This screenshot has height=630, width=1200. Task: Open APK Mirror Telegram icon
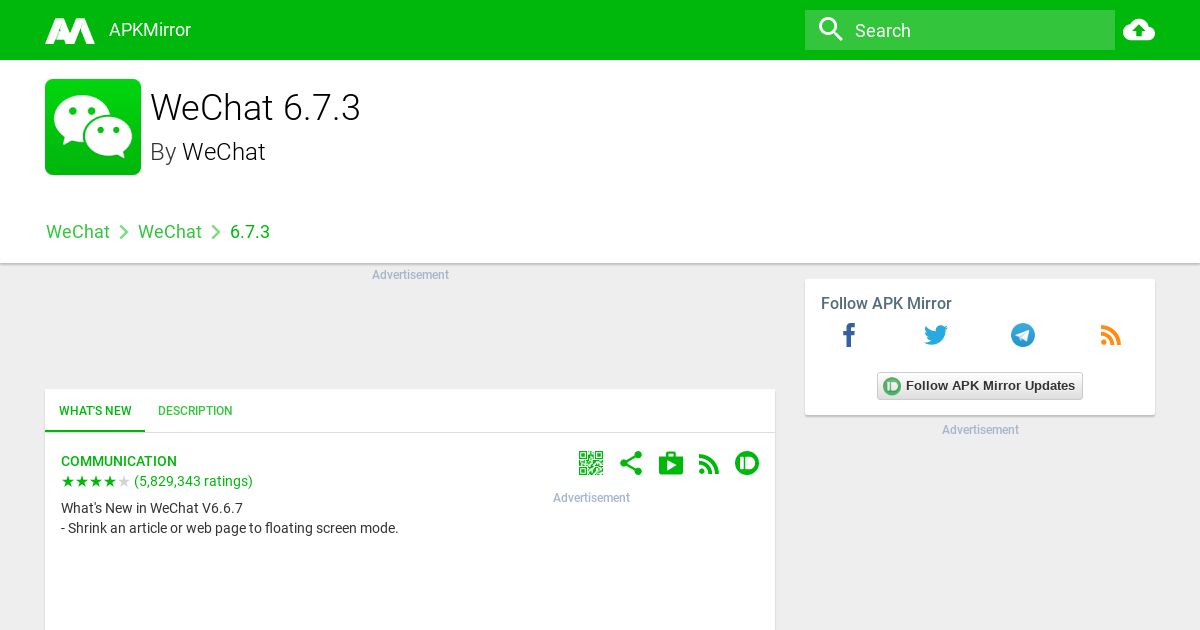tap(1023, 335)
